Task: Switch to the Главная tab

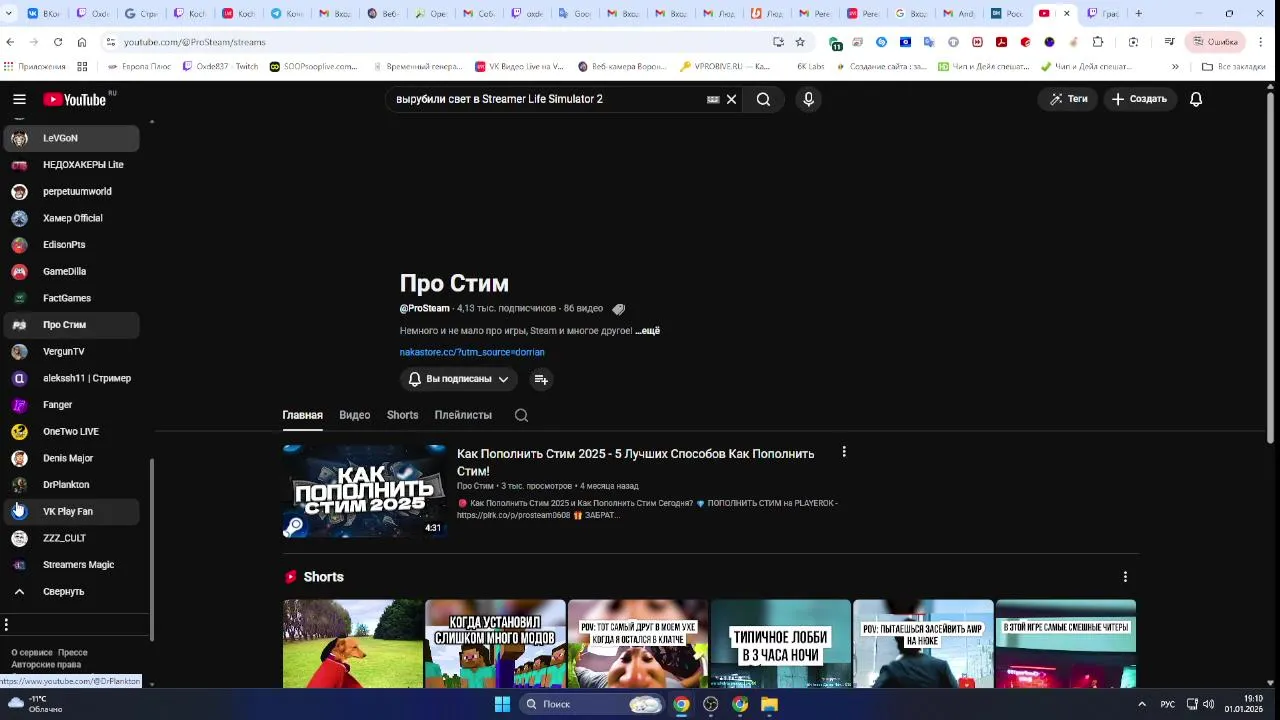Action: click(302, 415)
